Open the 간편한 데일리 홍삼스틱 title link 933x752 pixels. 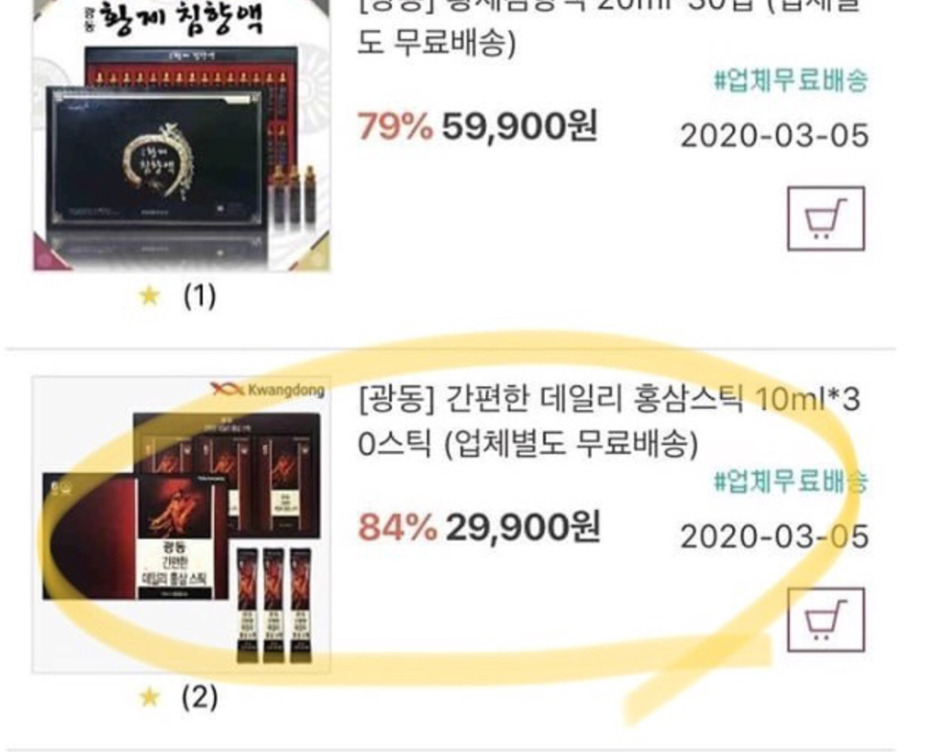(x=609, y=422)
